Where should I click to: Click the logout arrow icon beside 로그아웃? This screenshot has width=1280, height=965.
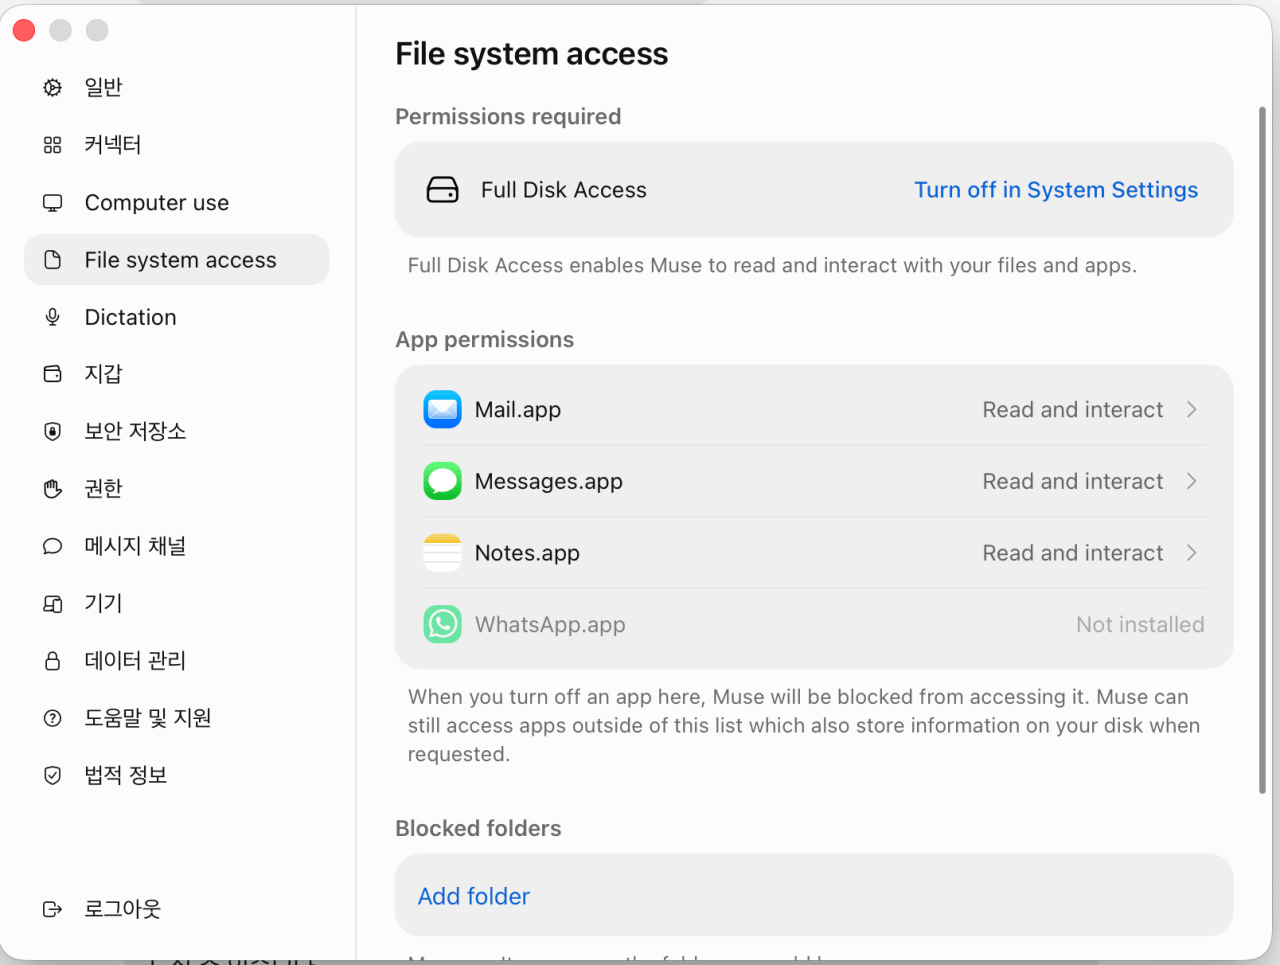pos(53,909)
